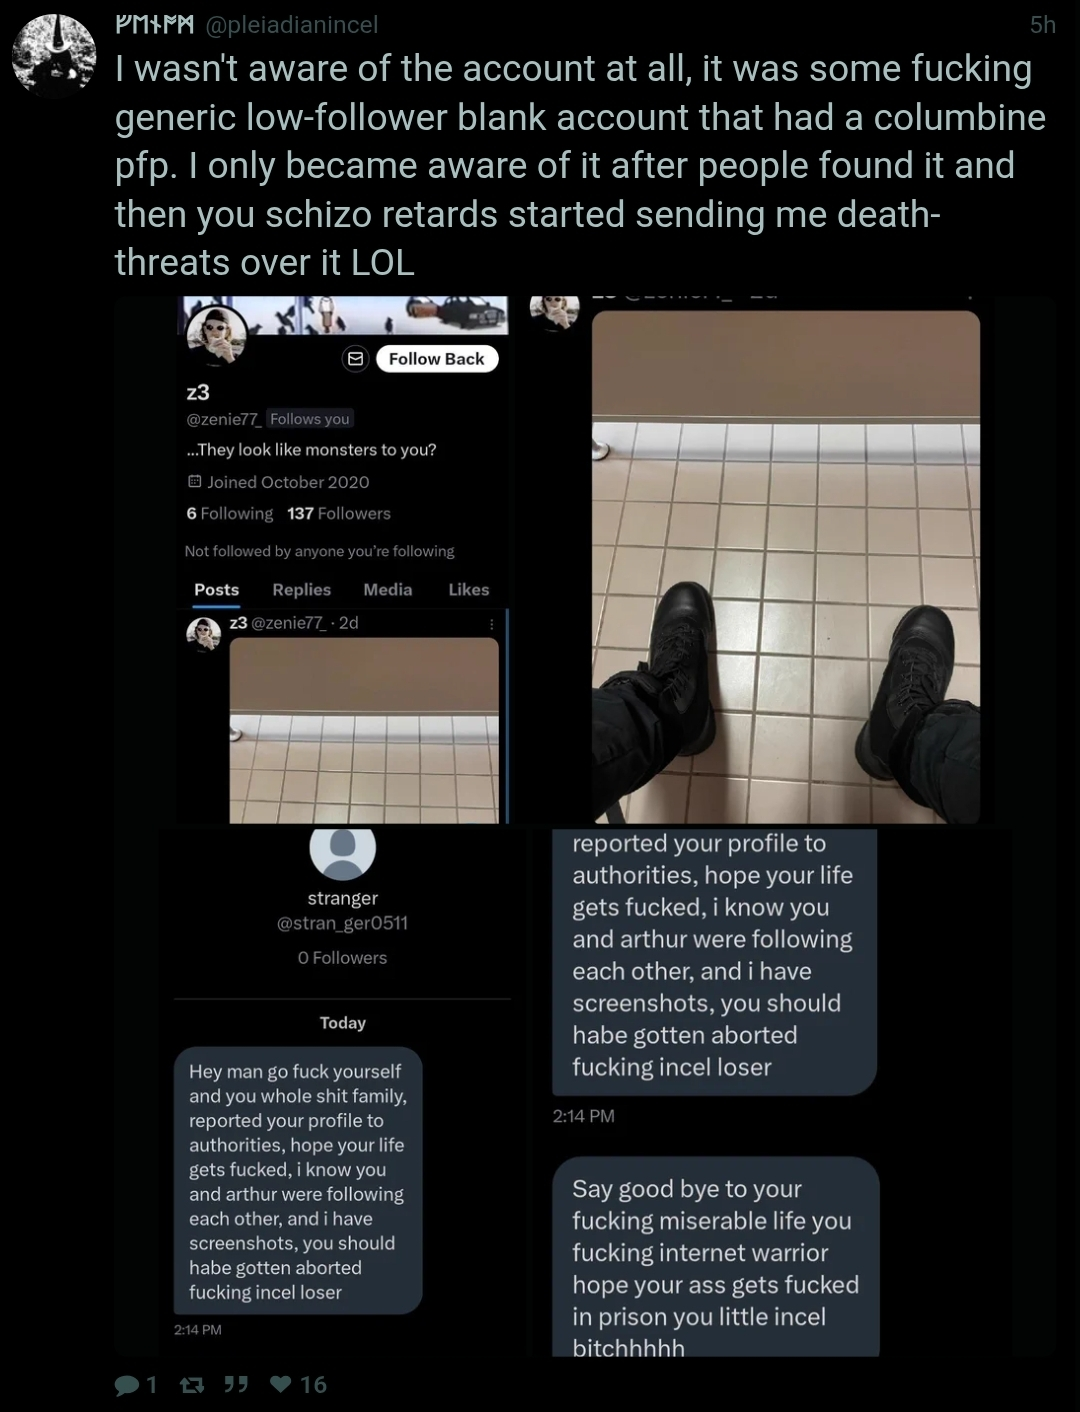Tap the three-dot menu on z3's post
The image size is (1080, 1412).
point(491,623)
